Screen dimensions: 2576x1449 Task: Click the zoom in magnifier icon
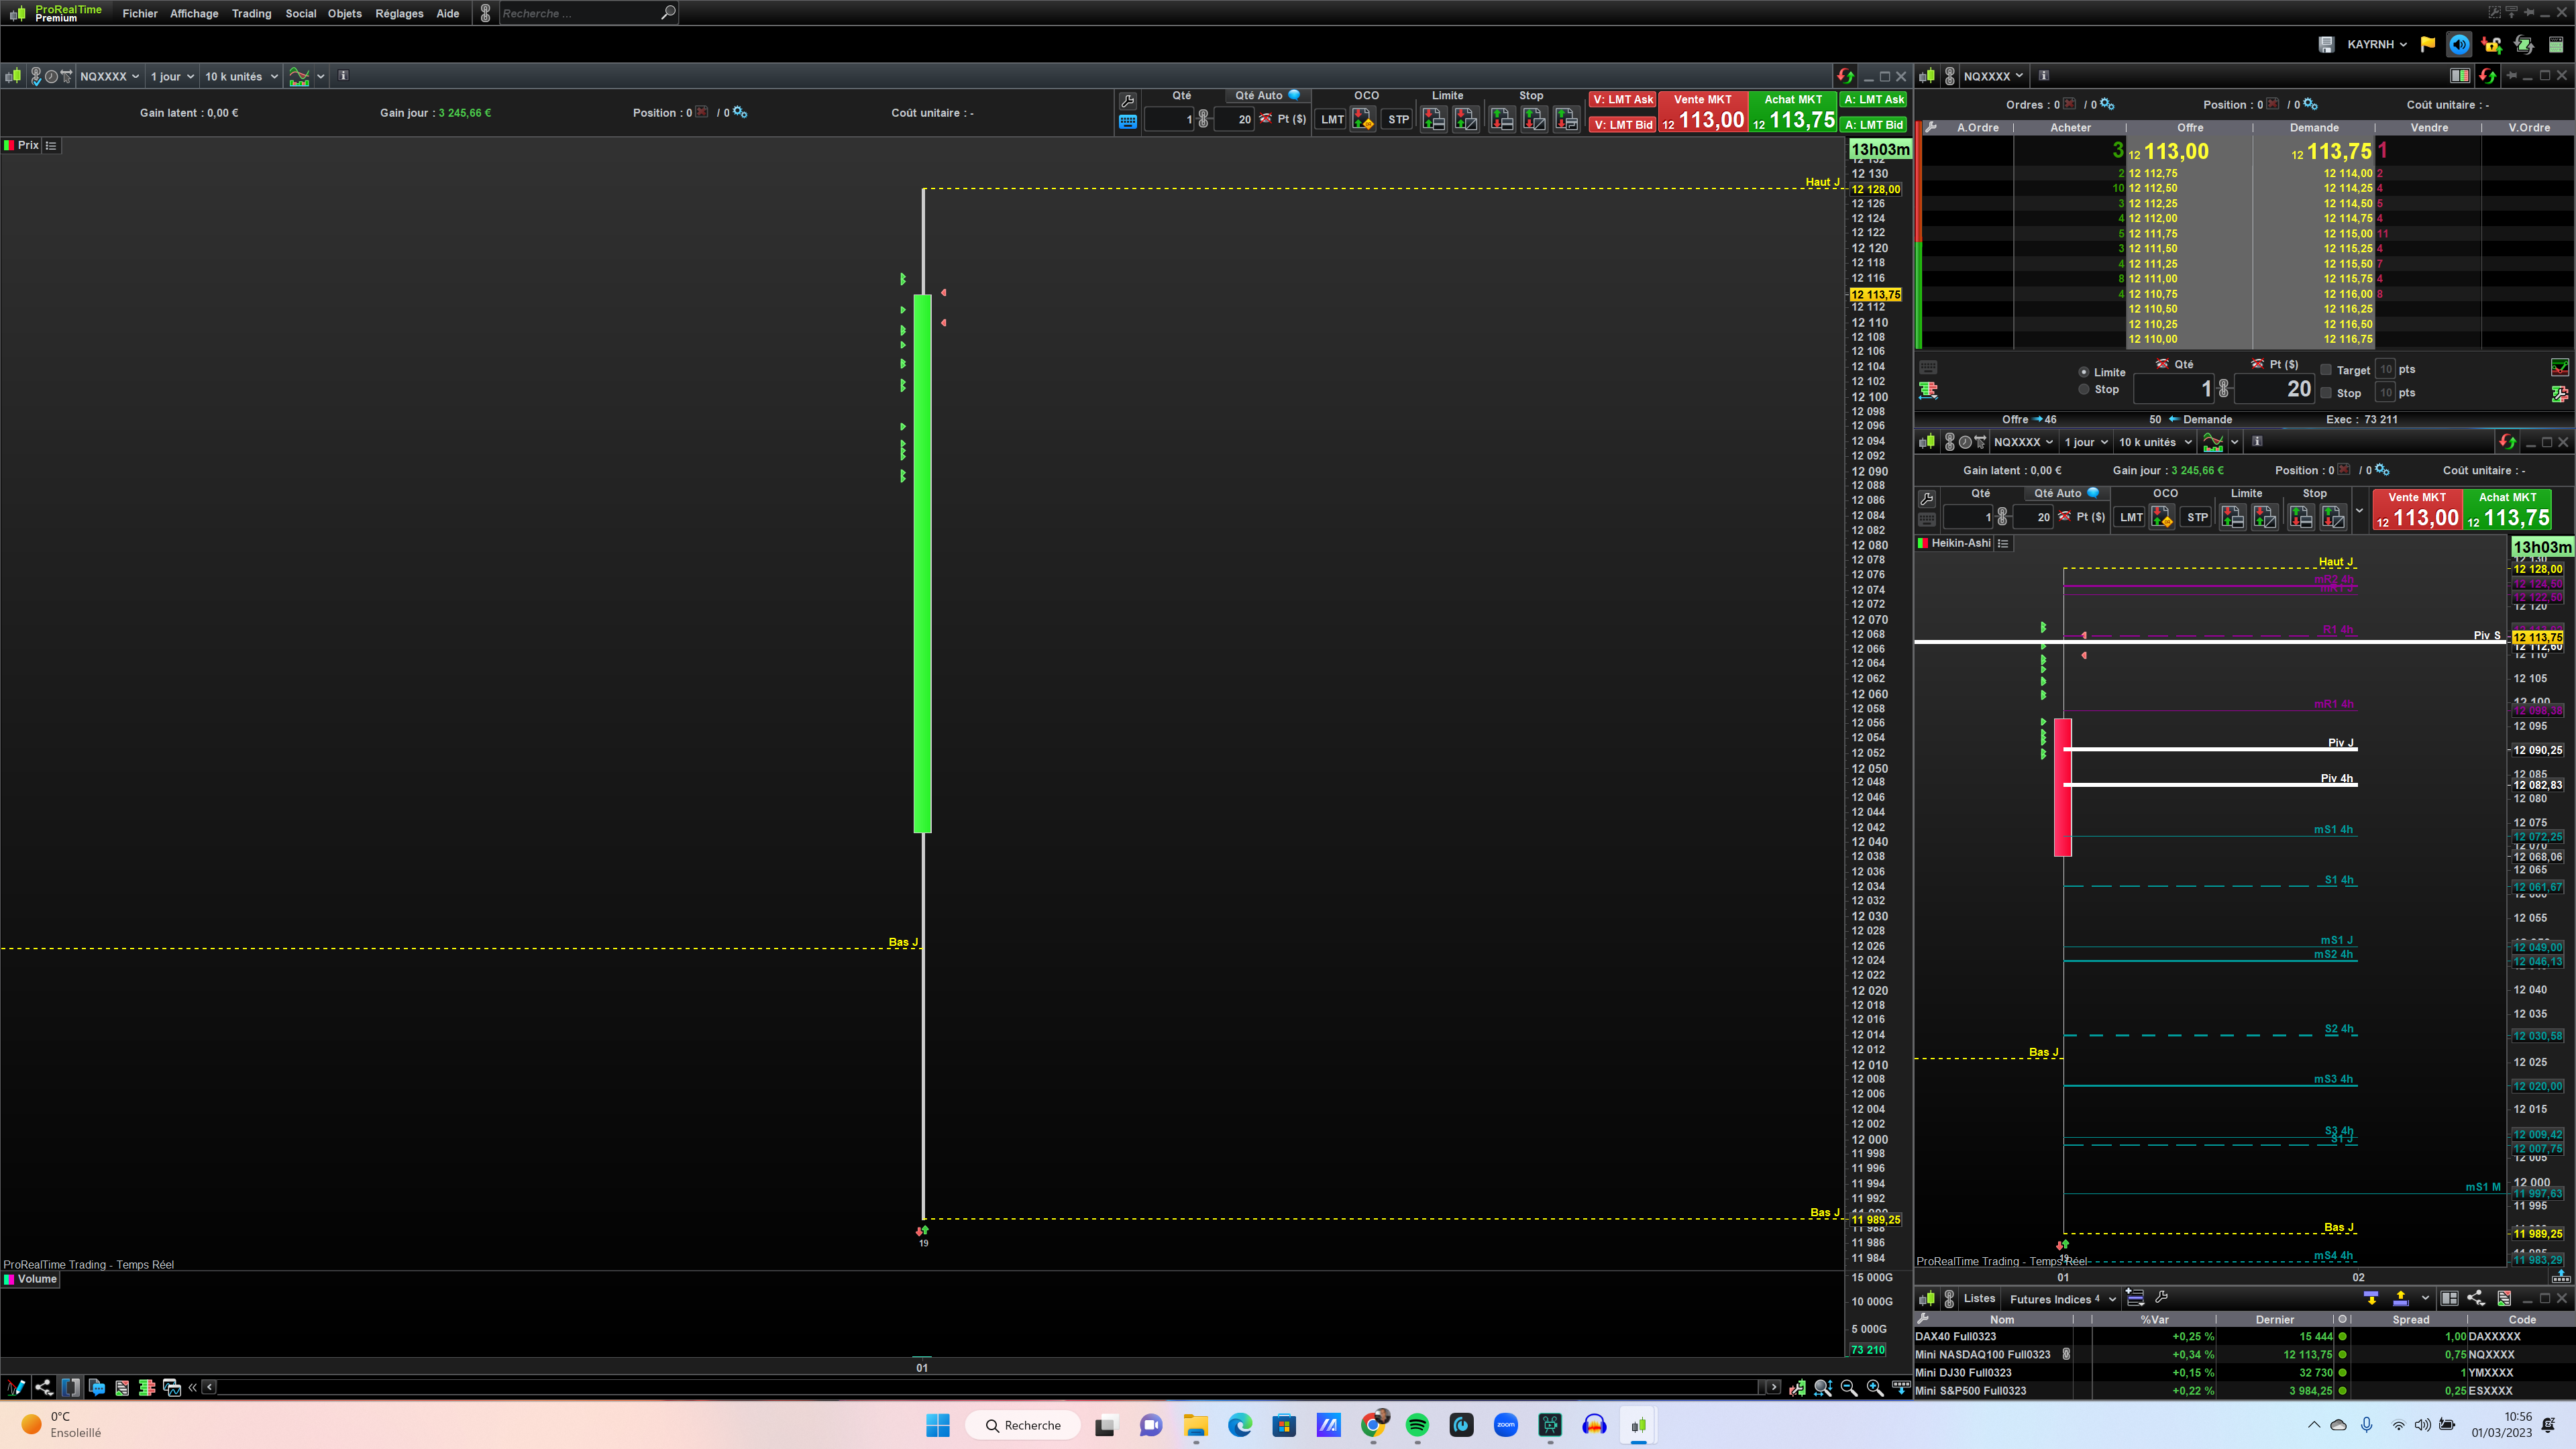click(x=1875, y=1387)
